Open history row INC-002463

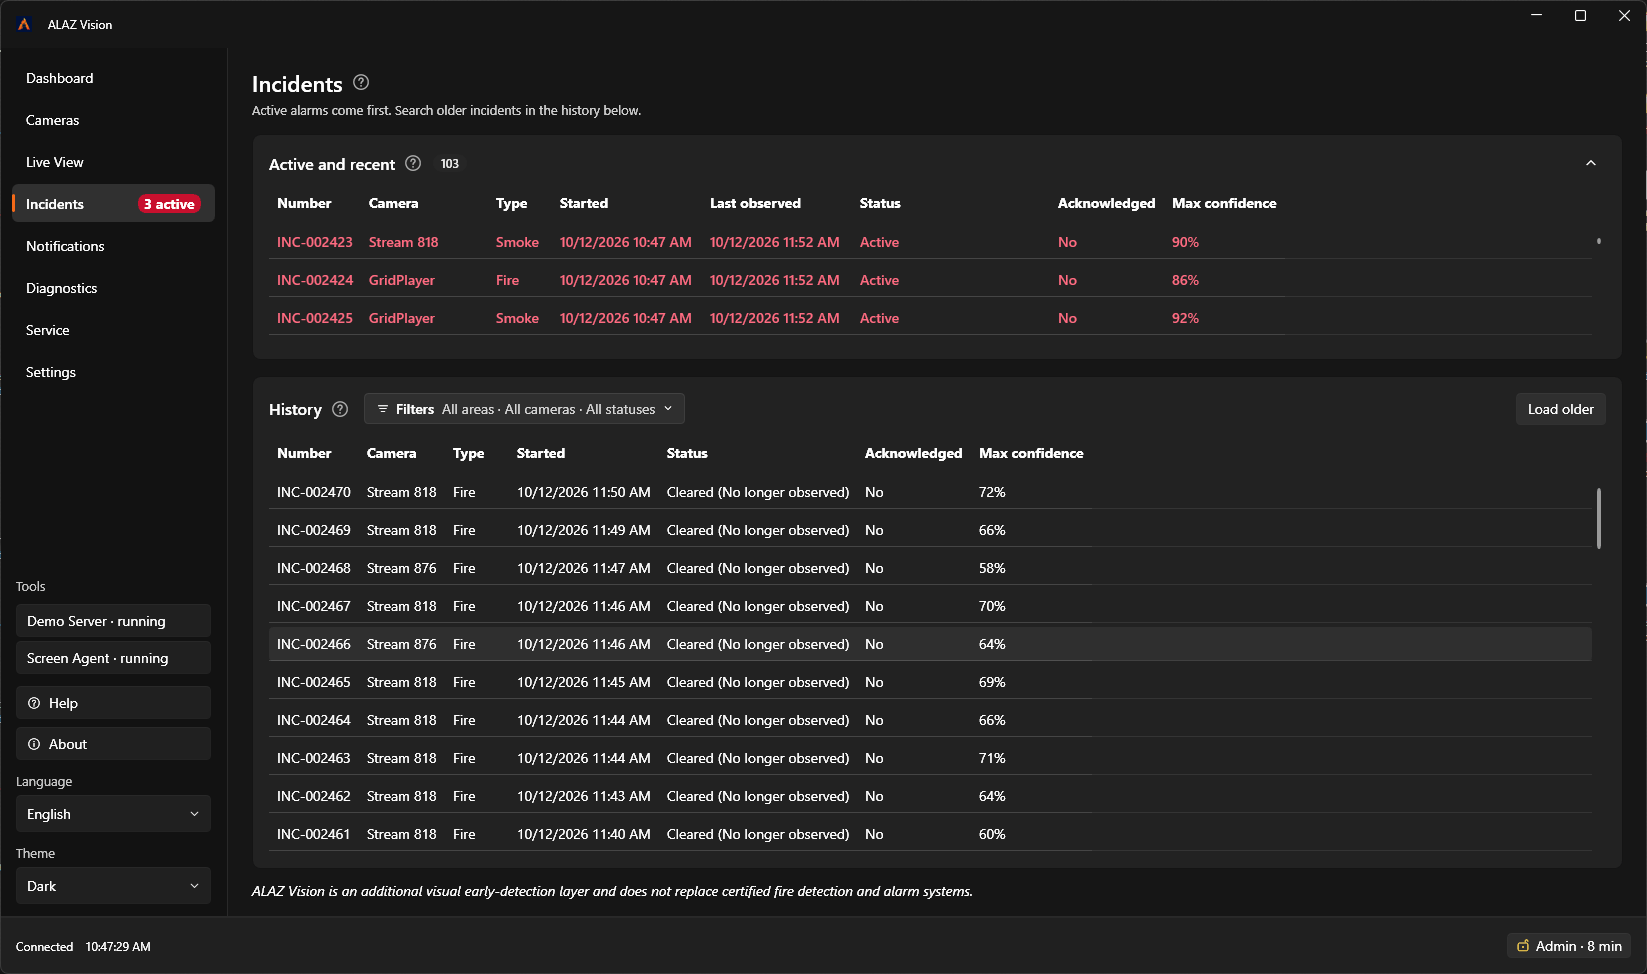[930, 758]
